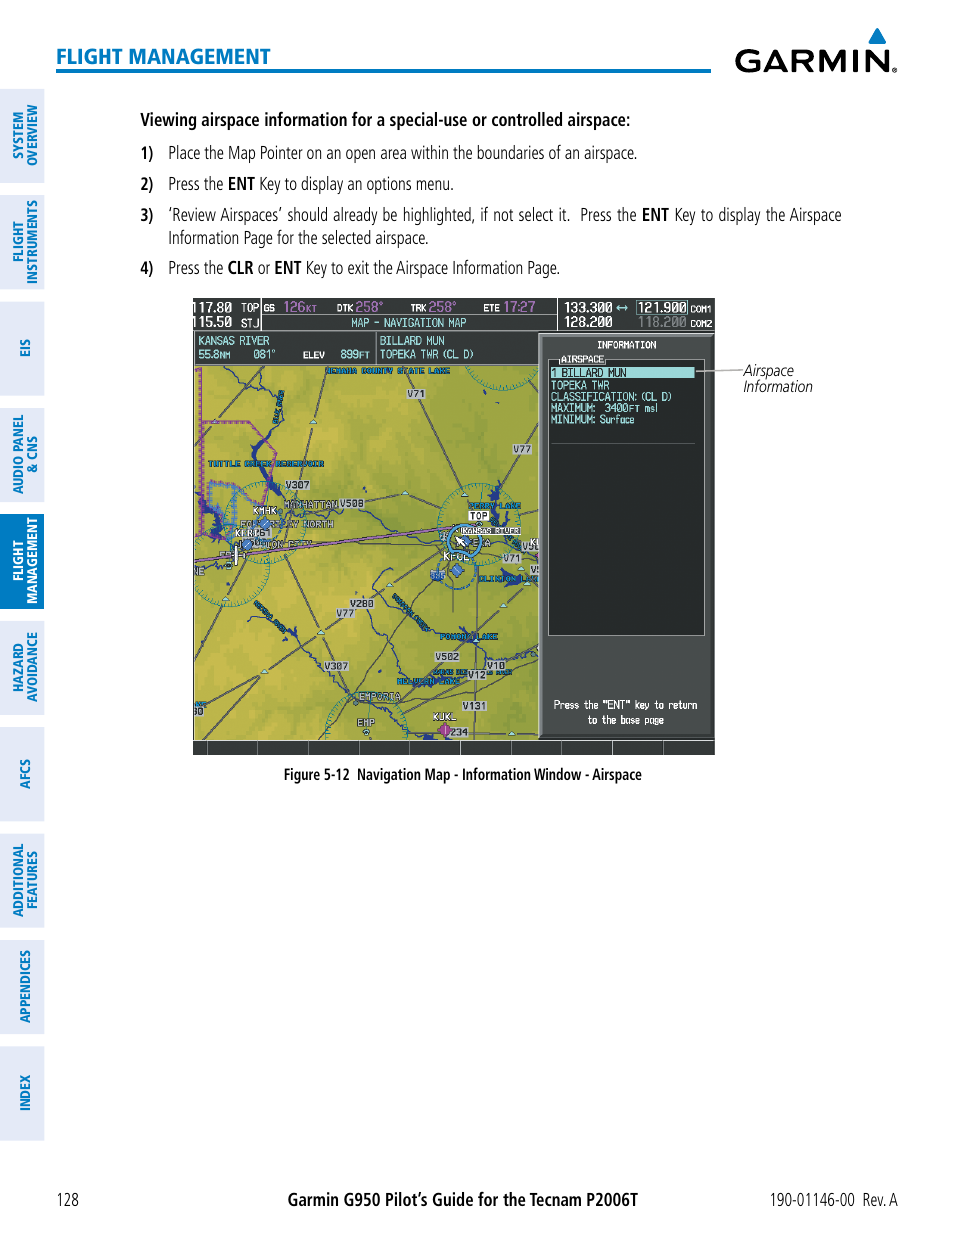Click the V77 airway label on the map's right side
This screenshot has height=1235, width=954.
tap(522, 449)
